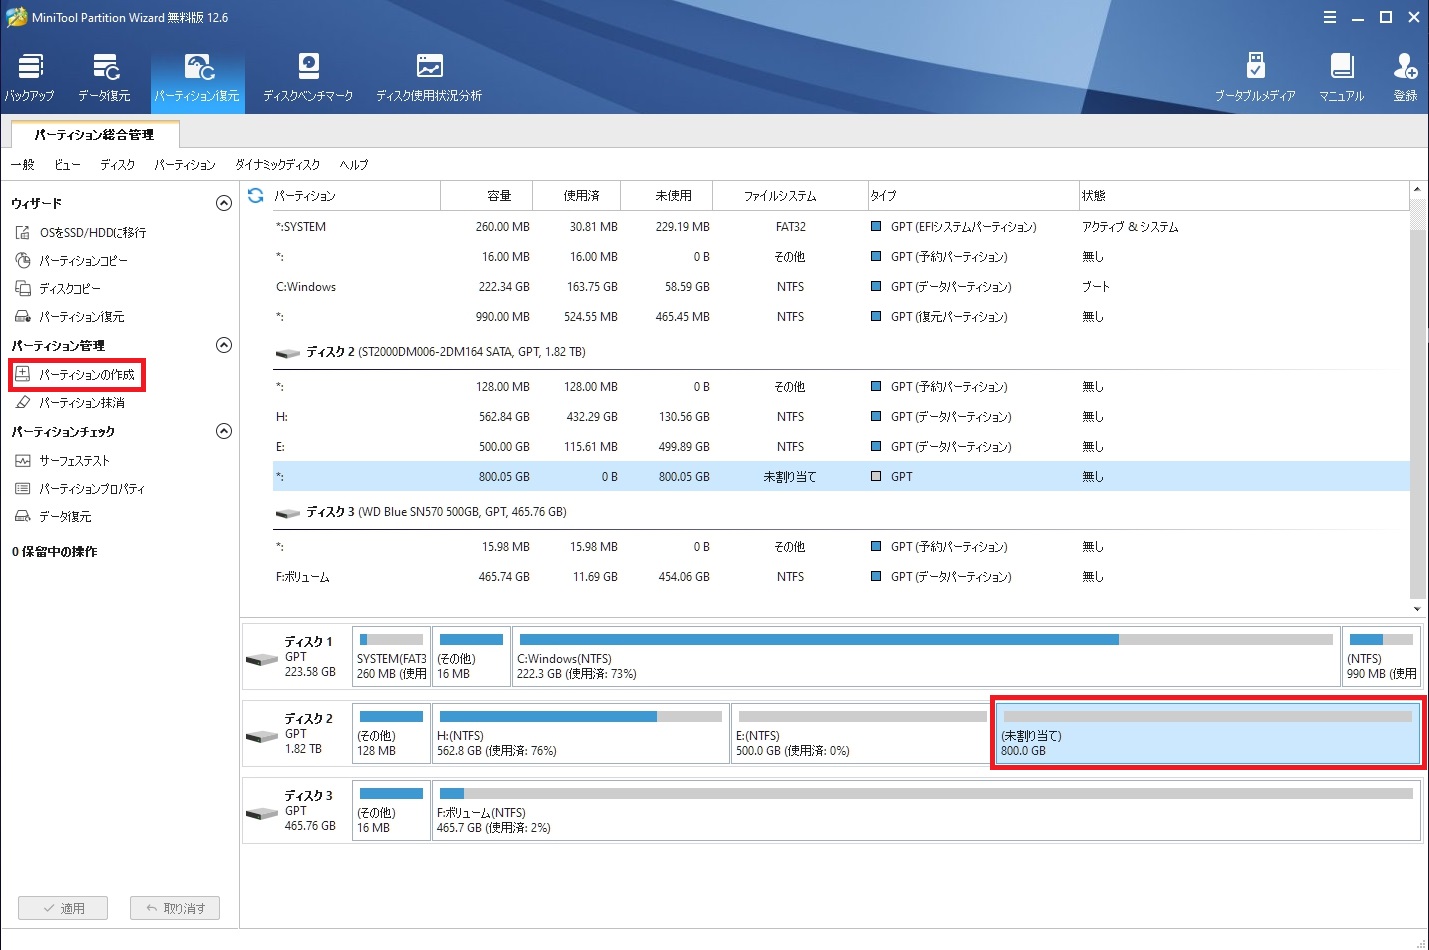Collapse the パーティションチェック section
The height and width of the screenshot is (950, 1429).
[x=224, y=431]
